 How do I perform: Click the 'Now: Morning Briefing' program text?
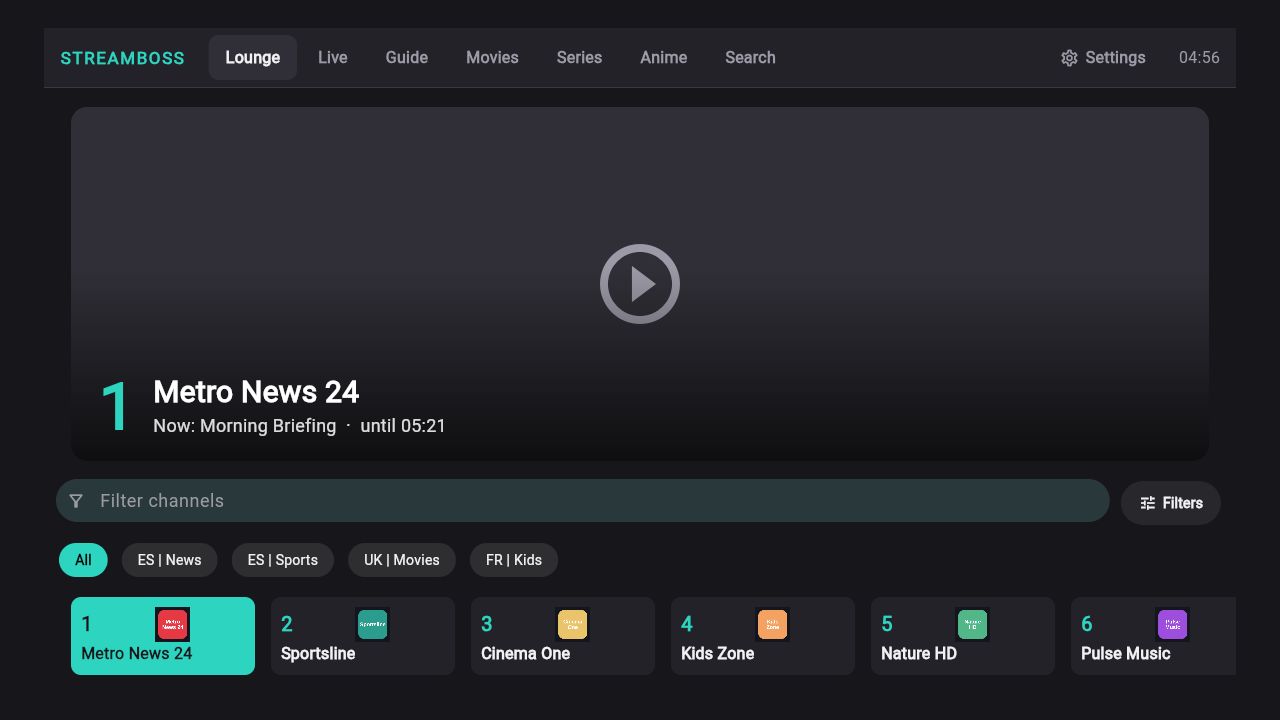point(245,426)
